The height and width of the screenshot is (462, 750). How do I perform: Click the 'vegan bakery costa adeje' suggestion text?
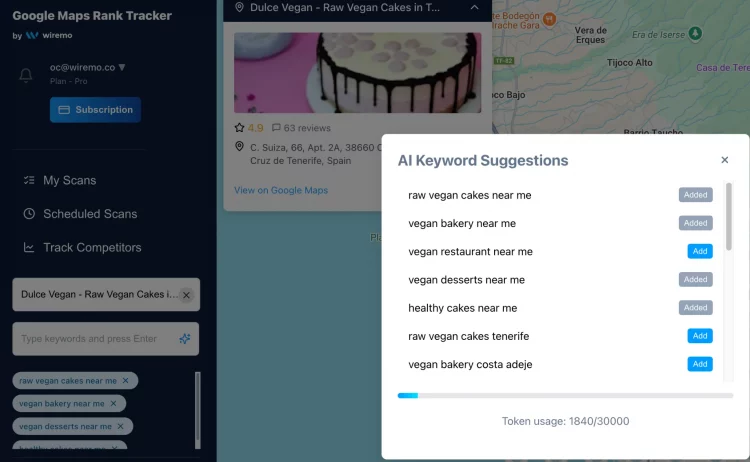(x=470, y=364)
